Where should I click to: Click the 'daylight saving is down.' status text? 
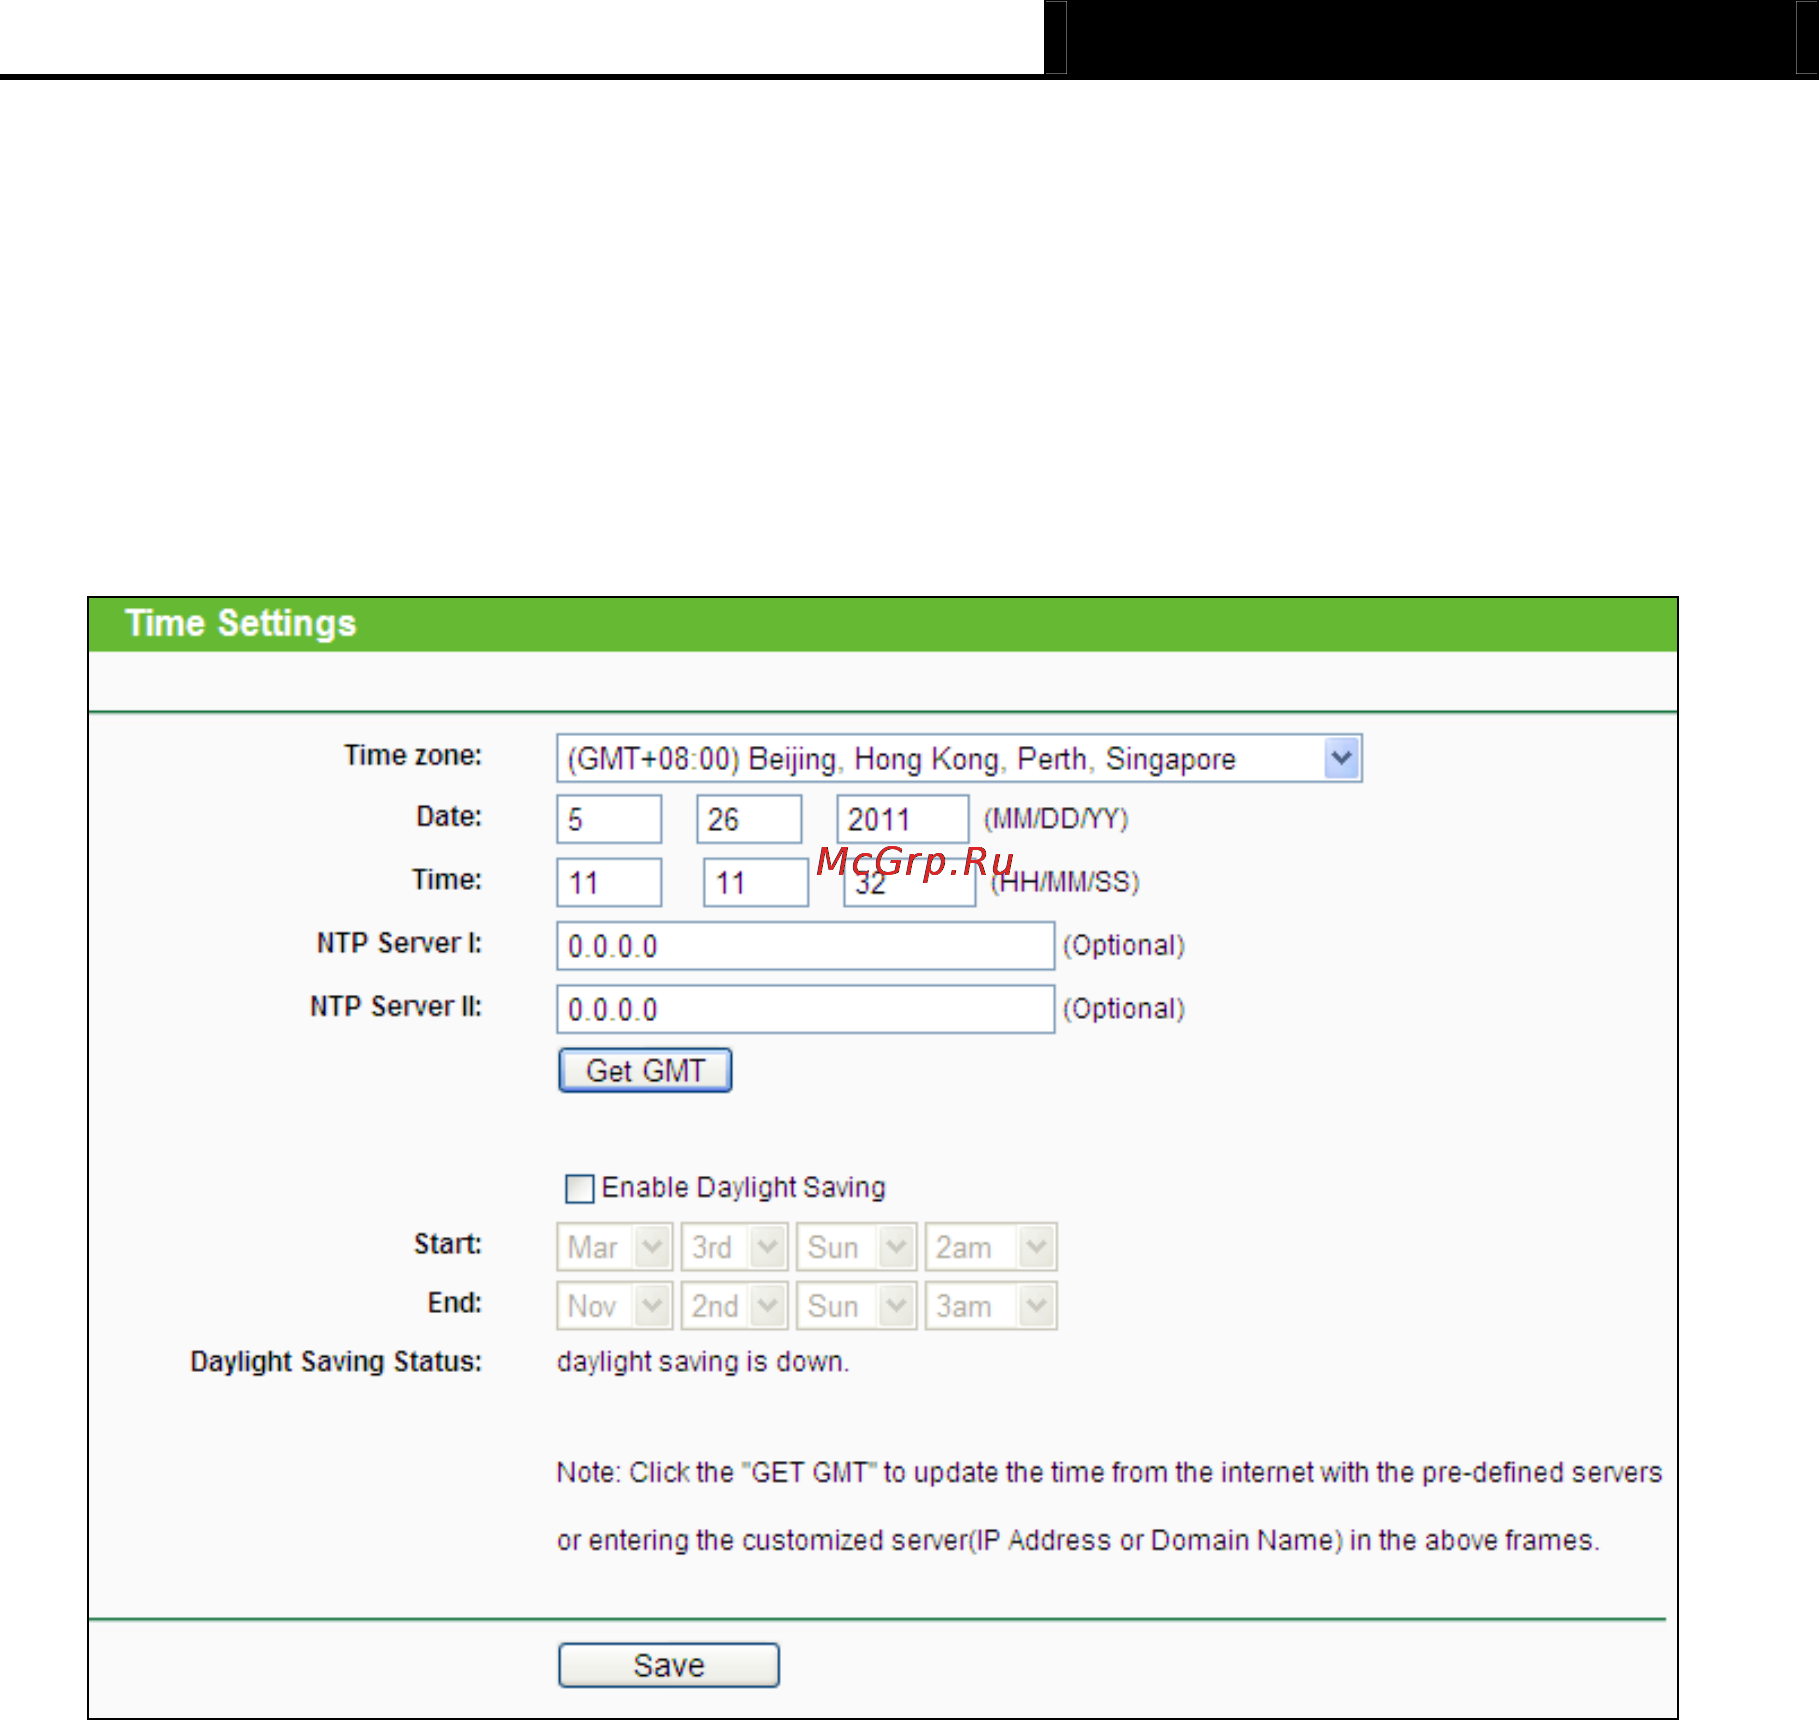[x=703, y=1362]
